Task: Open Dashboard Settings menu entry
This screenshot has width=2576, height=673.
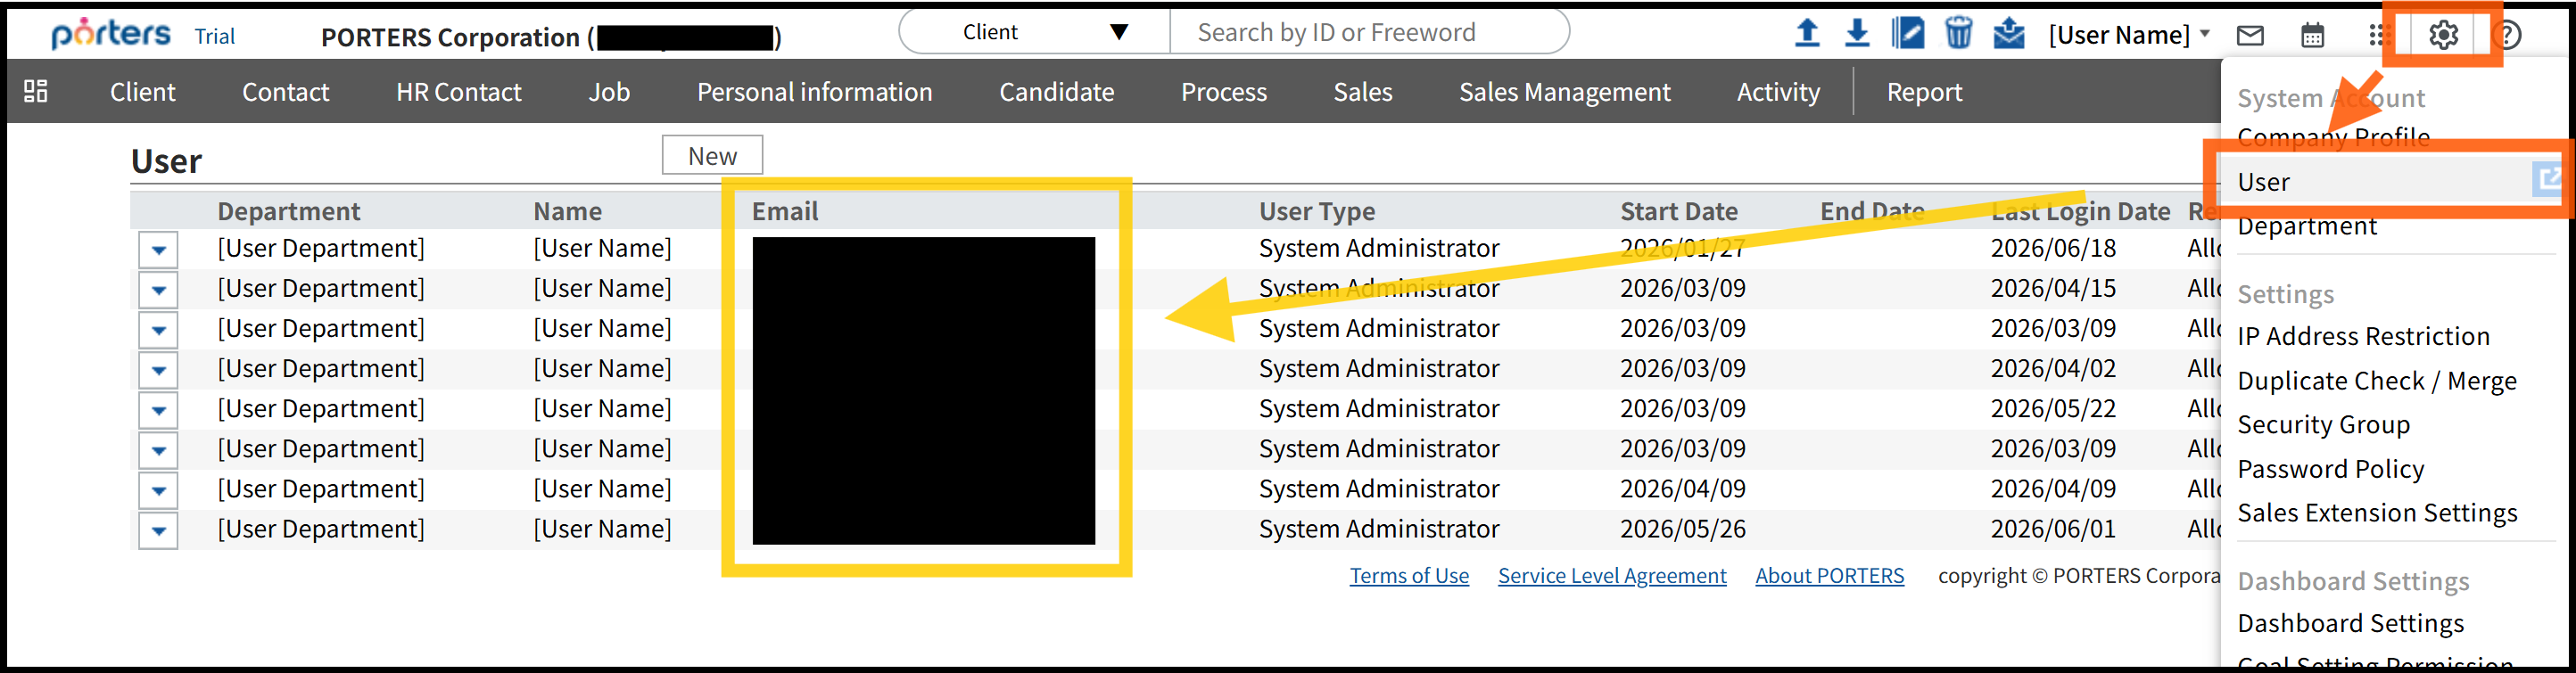Action: click(x=2350, y=624)
